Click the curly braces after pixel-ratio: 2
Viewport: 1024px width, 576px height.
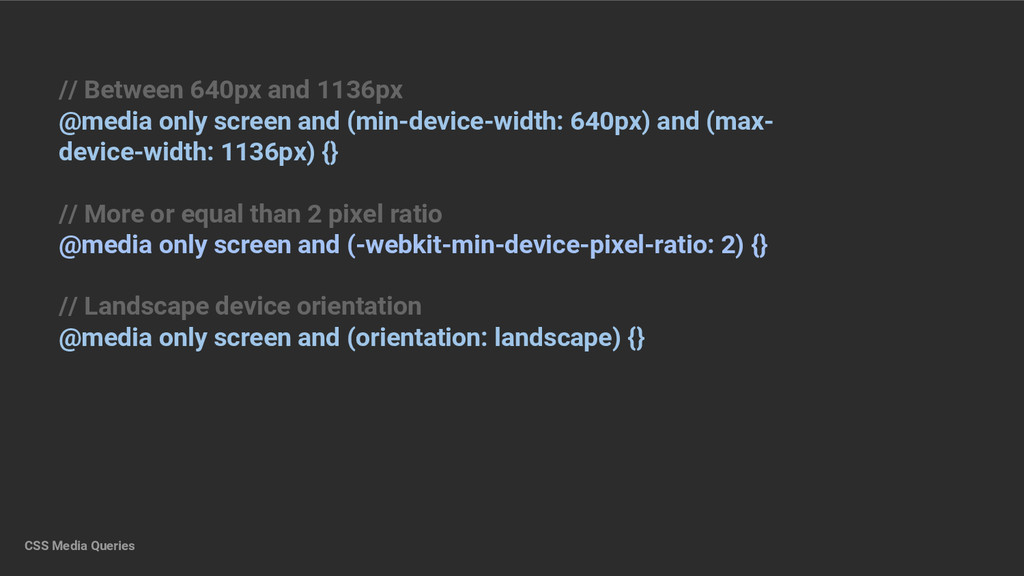point(759,246)
